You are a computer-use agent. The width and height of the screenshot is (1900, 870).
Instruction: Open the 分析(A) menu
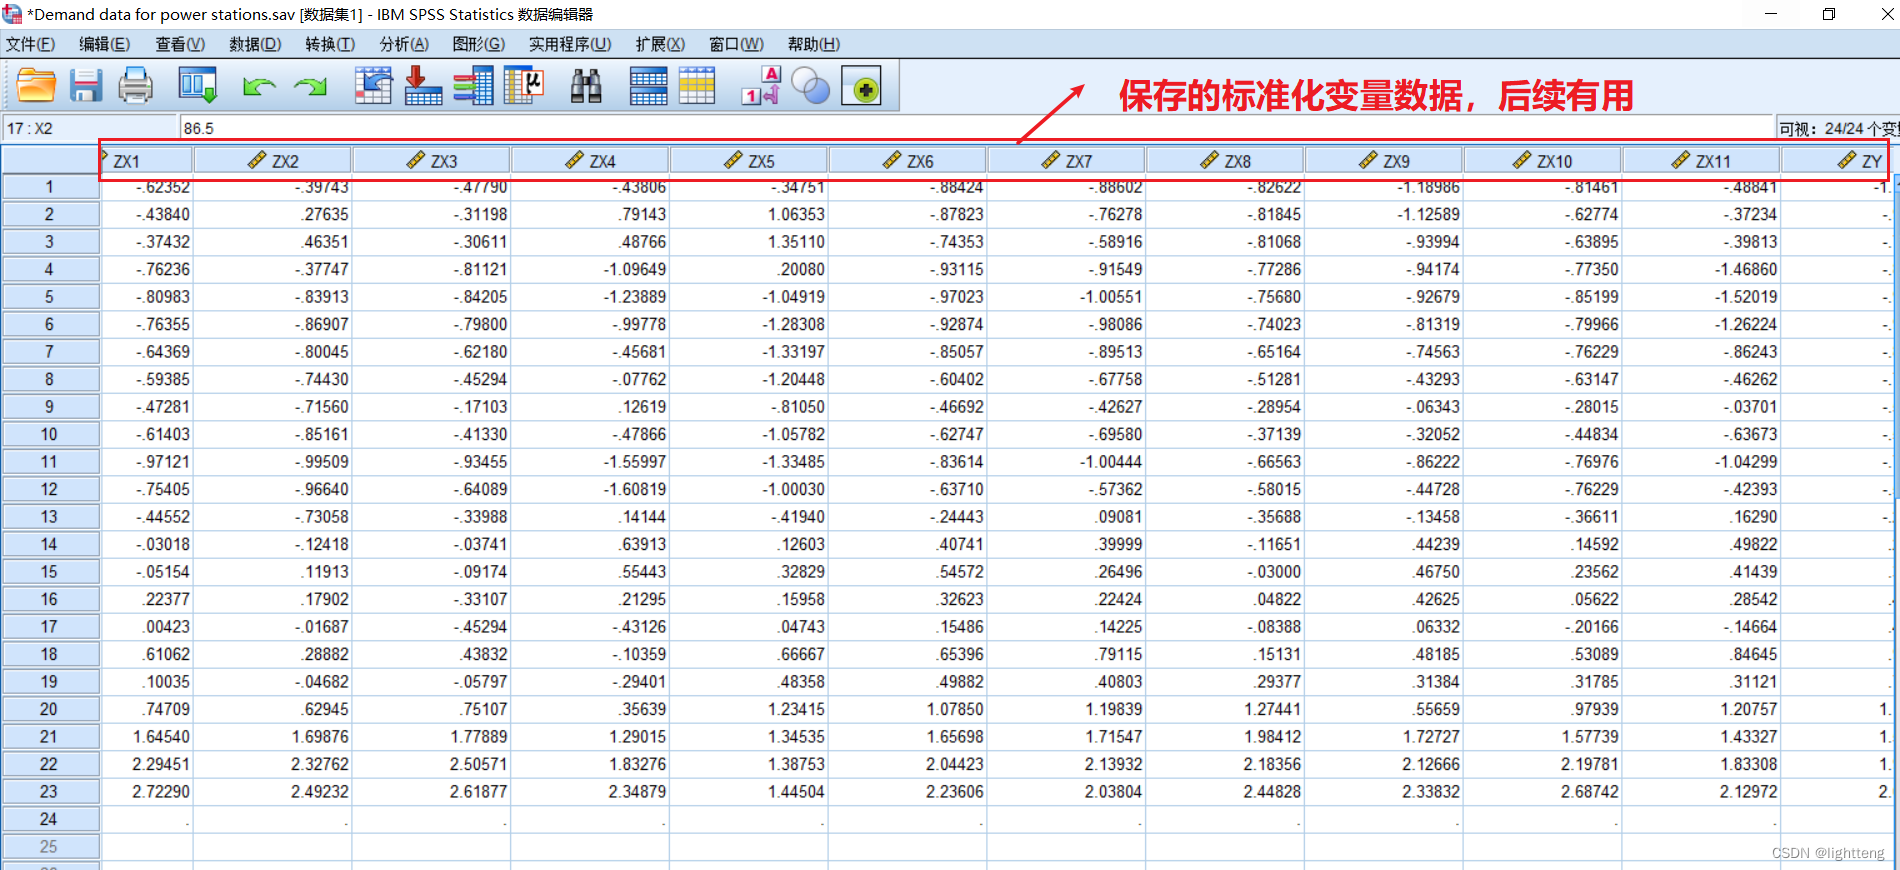pos(404,44)
